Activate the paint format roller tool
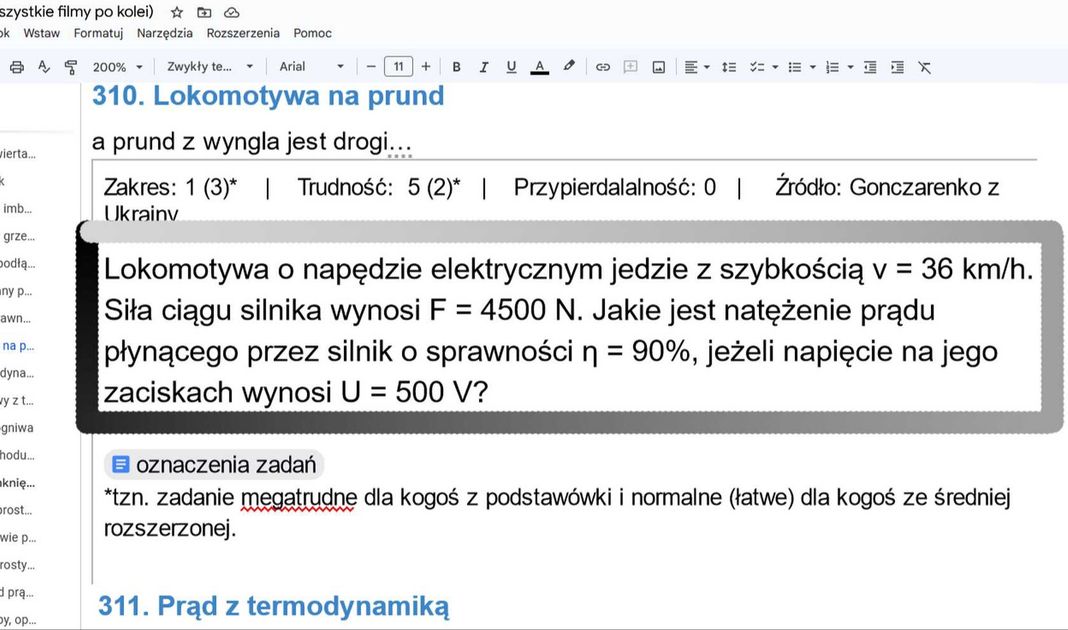 pyautogui.click(x=70, y=67)
